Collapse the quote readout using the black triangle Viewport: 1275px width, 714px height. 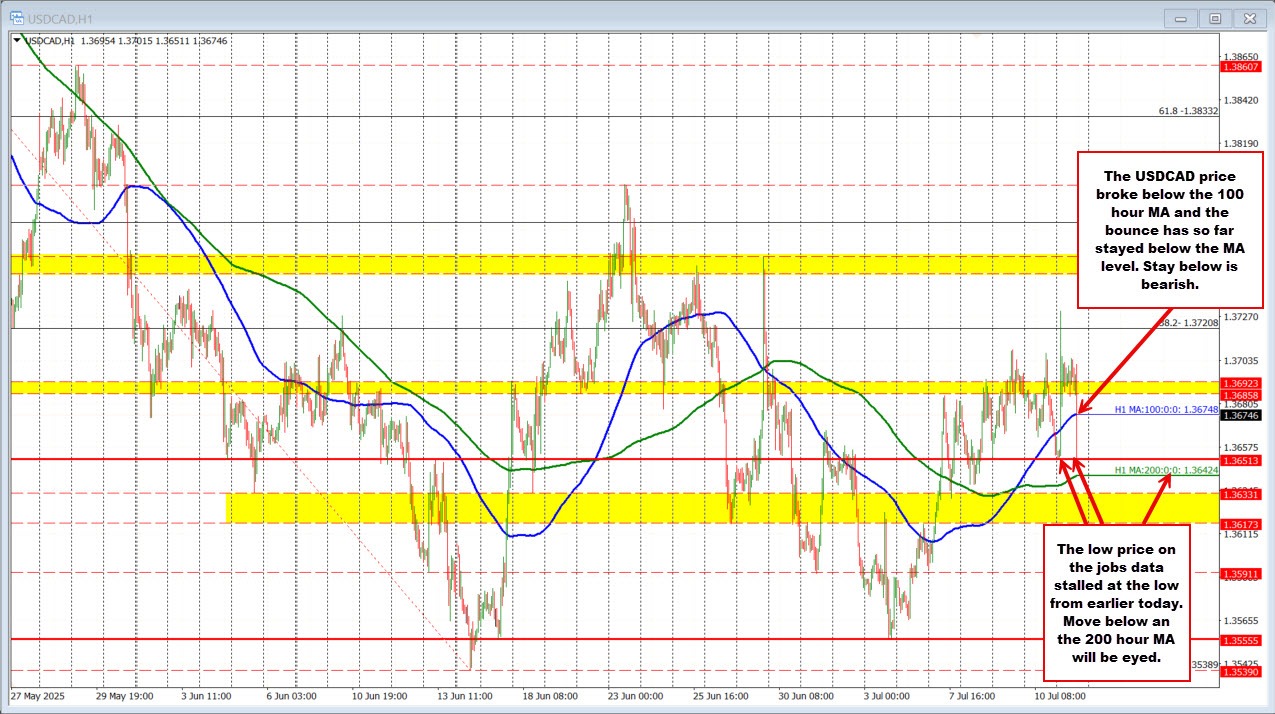click(x=17, y=41)
